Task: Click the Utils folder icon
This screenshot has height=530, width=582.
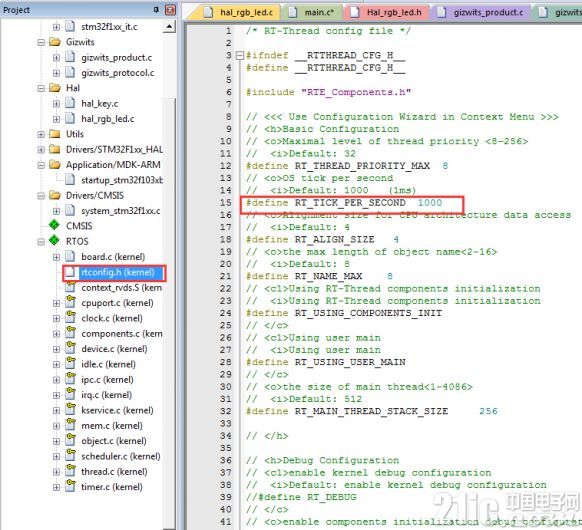Action: (x=55, y=134)
